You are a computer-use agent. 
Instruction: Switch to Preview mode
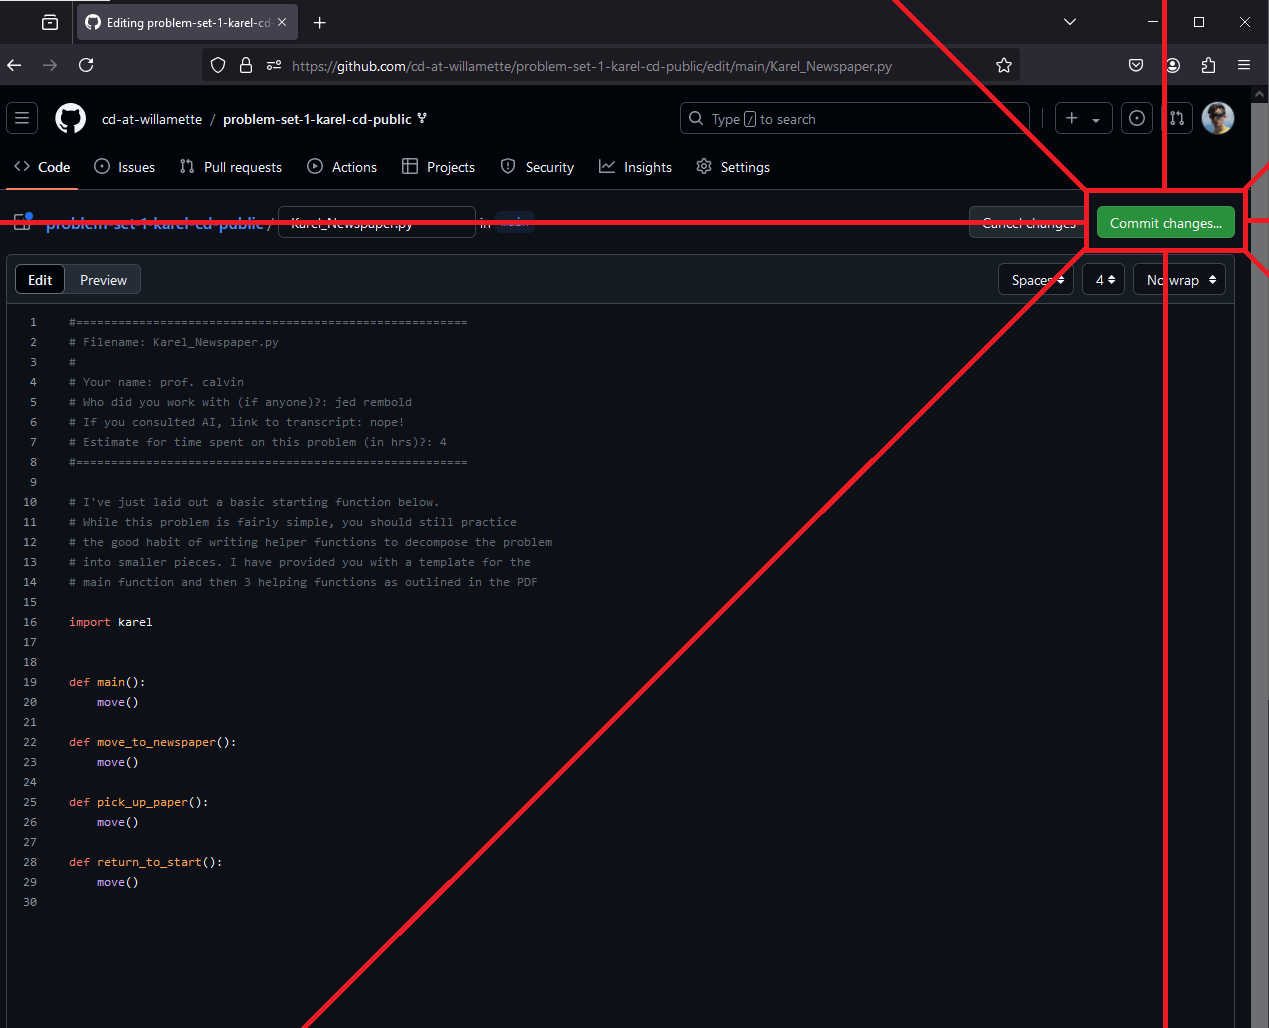103,280
